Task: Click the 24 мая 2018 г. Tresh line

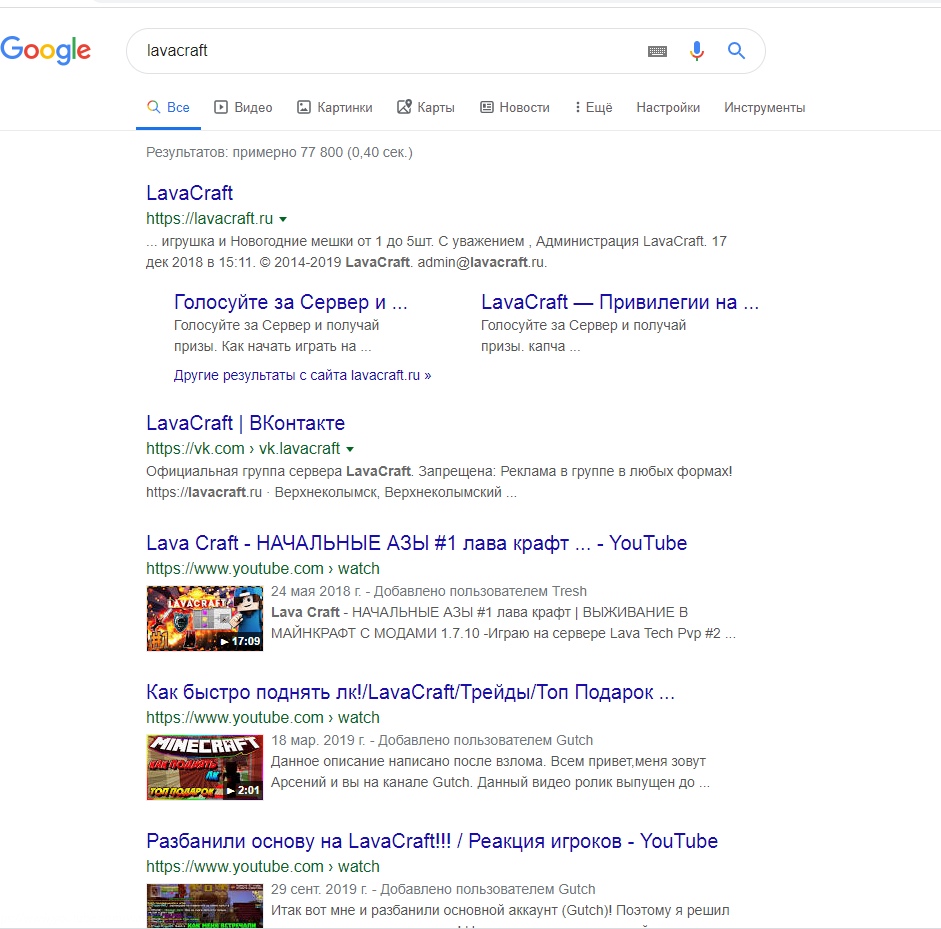Action: (x=428, y=591)
